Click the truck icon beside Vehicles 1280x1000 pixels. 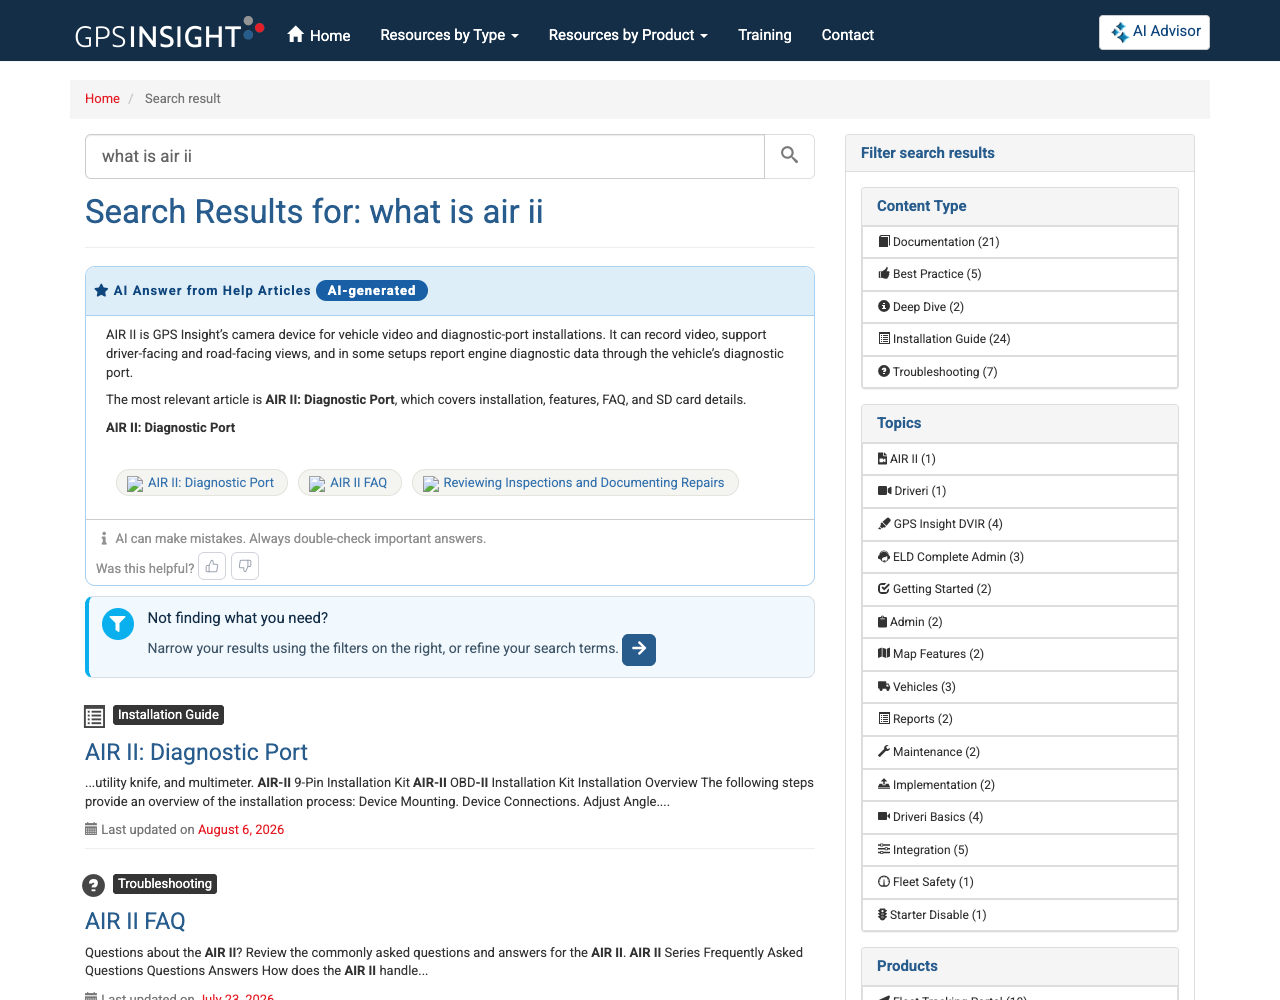click(x=884, y=687)
